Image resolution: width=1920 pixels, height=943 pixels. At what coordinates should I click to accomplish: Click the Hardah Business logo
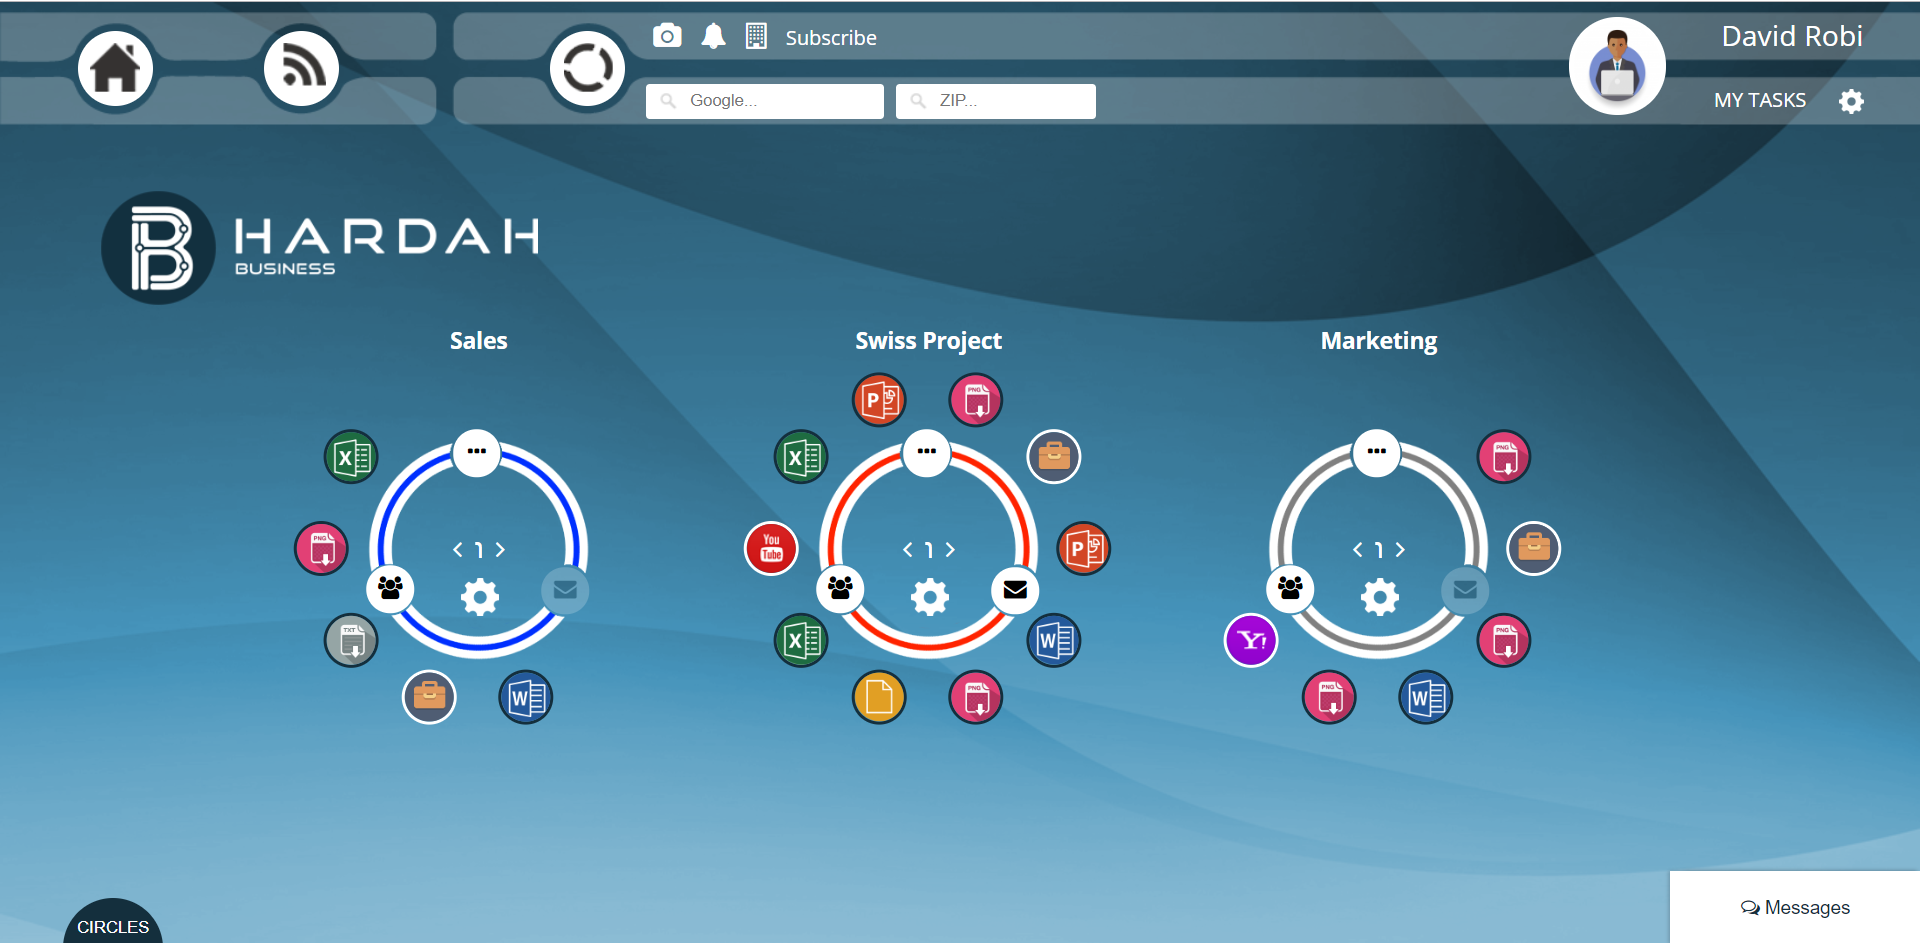321,248
